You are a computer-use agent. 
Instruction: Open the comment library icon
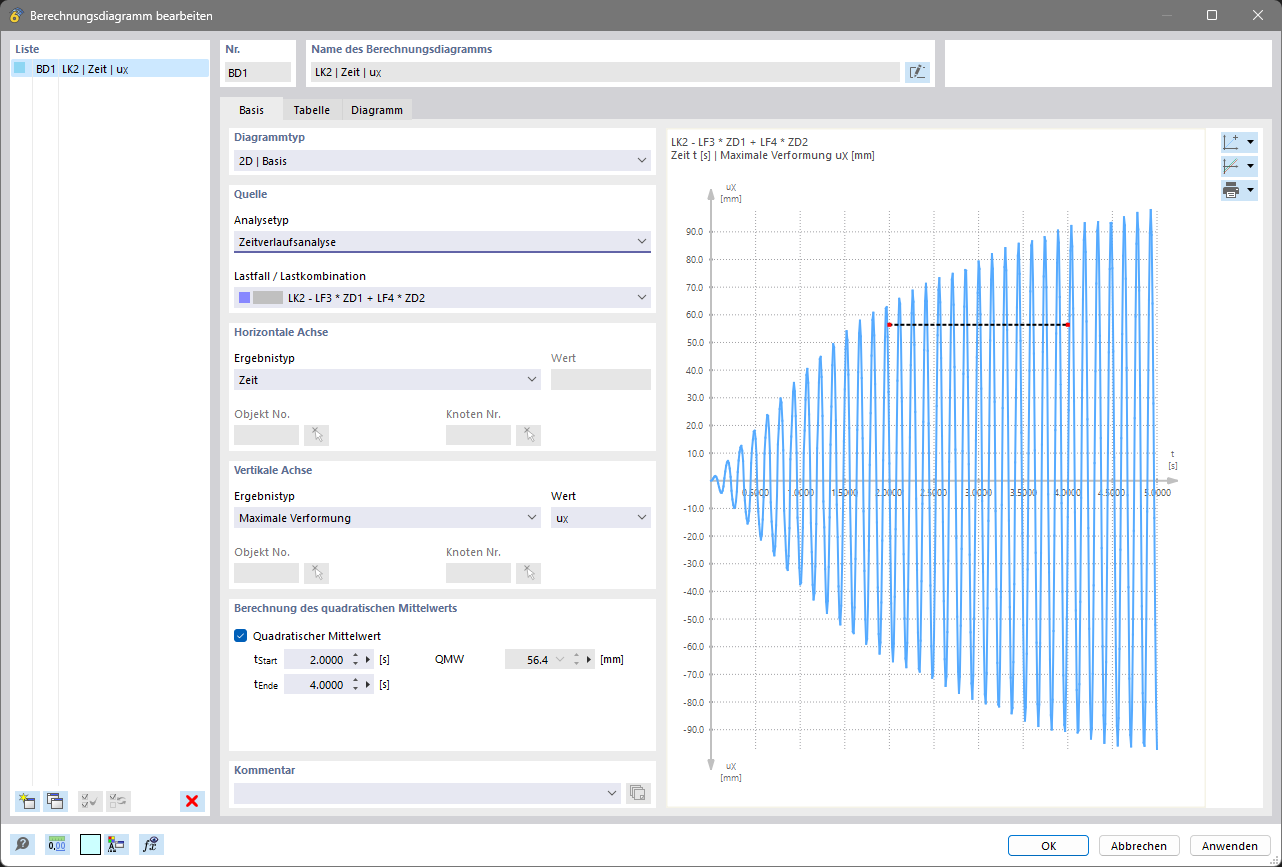pyautogui.click(x=638, y=793)
